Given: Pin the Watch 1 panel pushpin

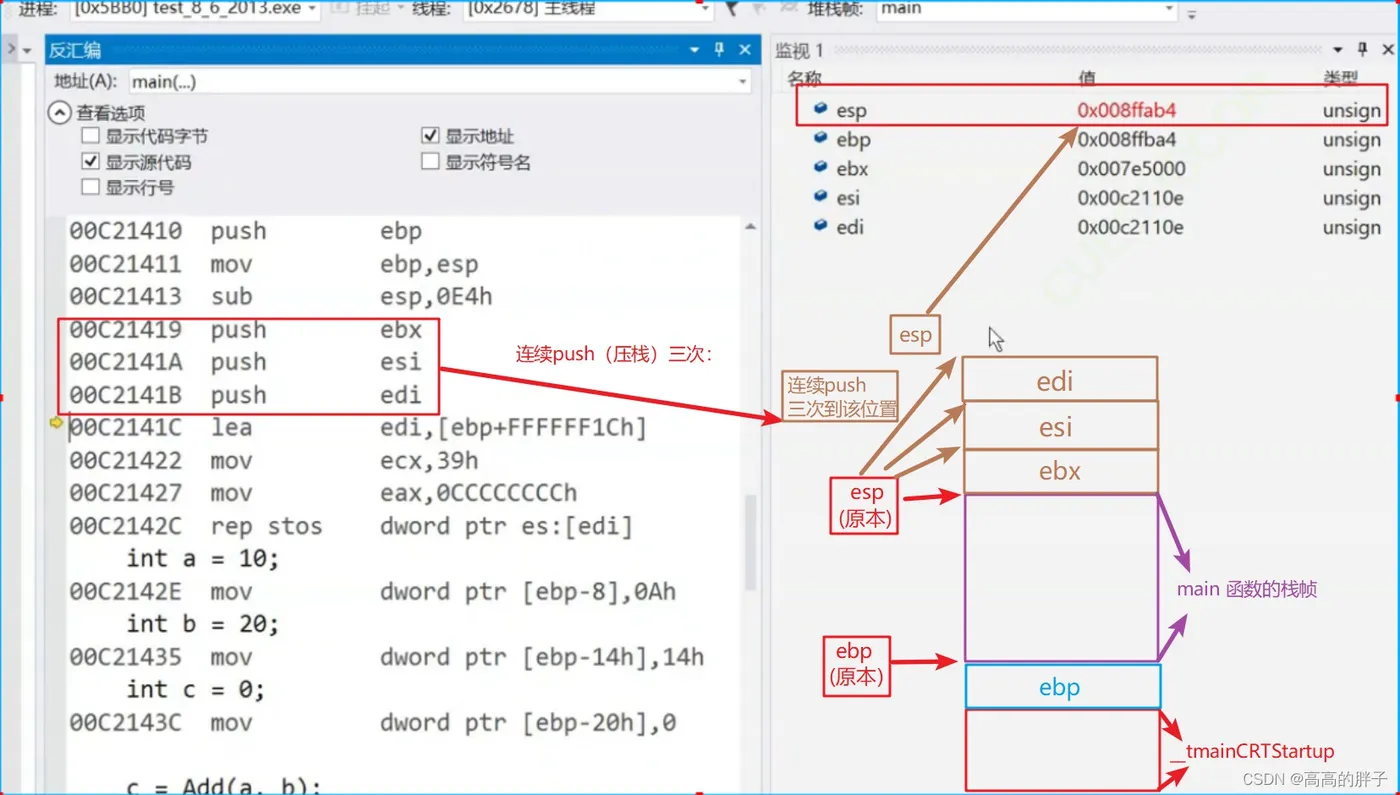Looking at the screenshot, I should click(x=1362, y=50).
